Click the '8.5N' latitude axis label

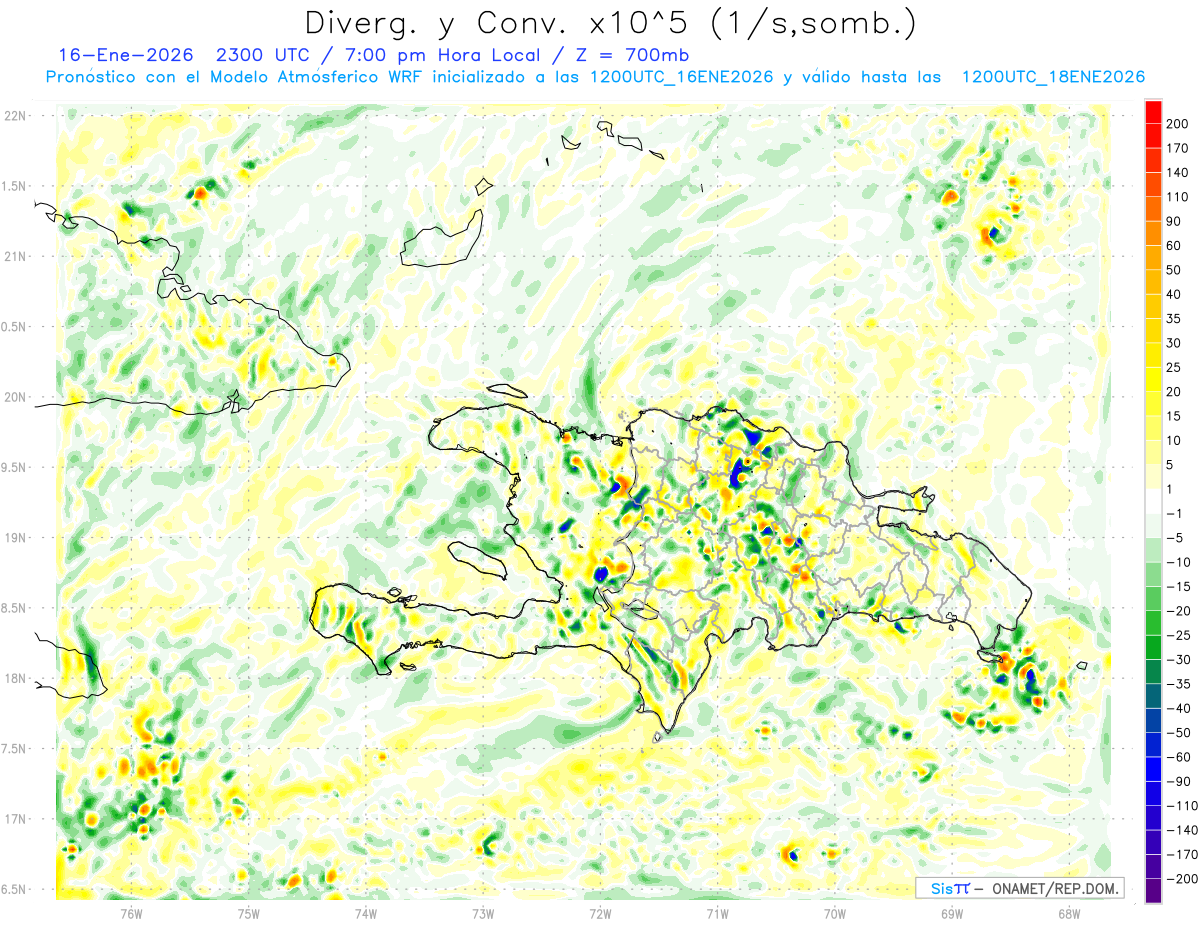click(15, 608)
